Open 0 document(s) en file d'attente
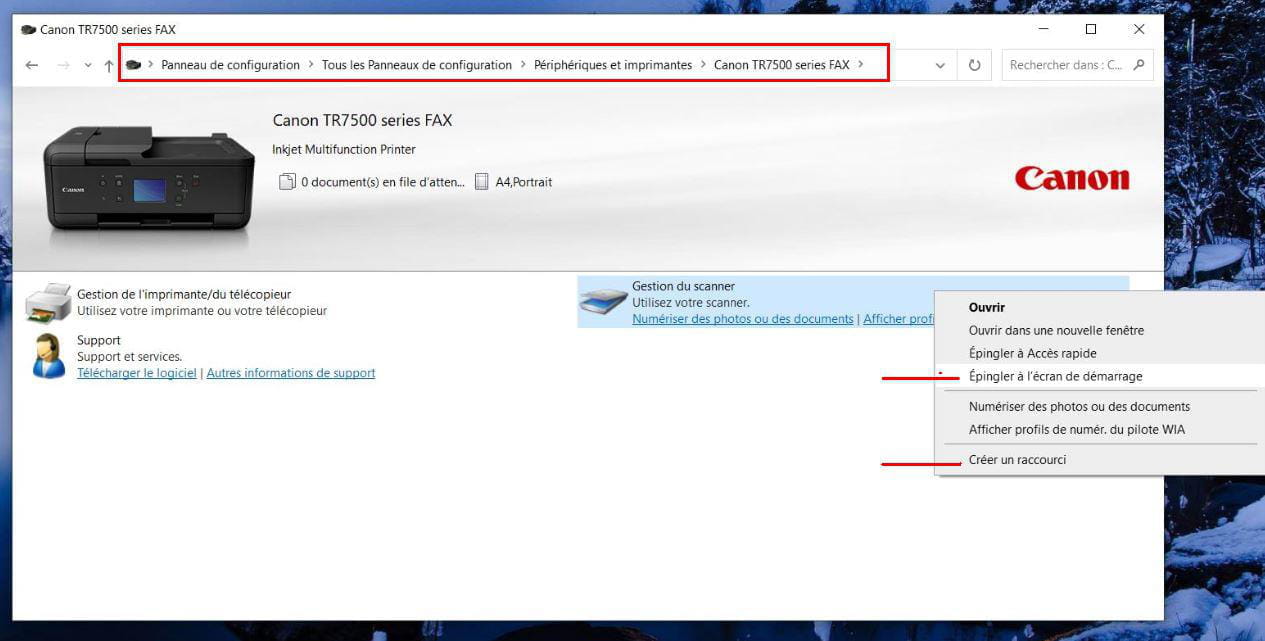Image resolution: width=1265 pixels, height=641 pixels. (383, 182)
